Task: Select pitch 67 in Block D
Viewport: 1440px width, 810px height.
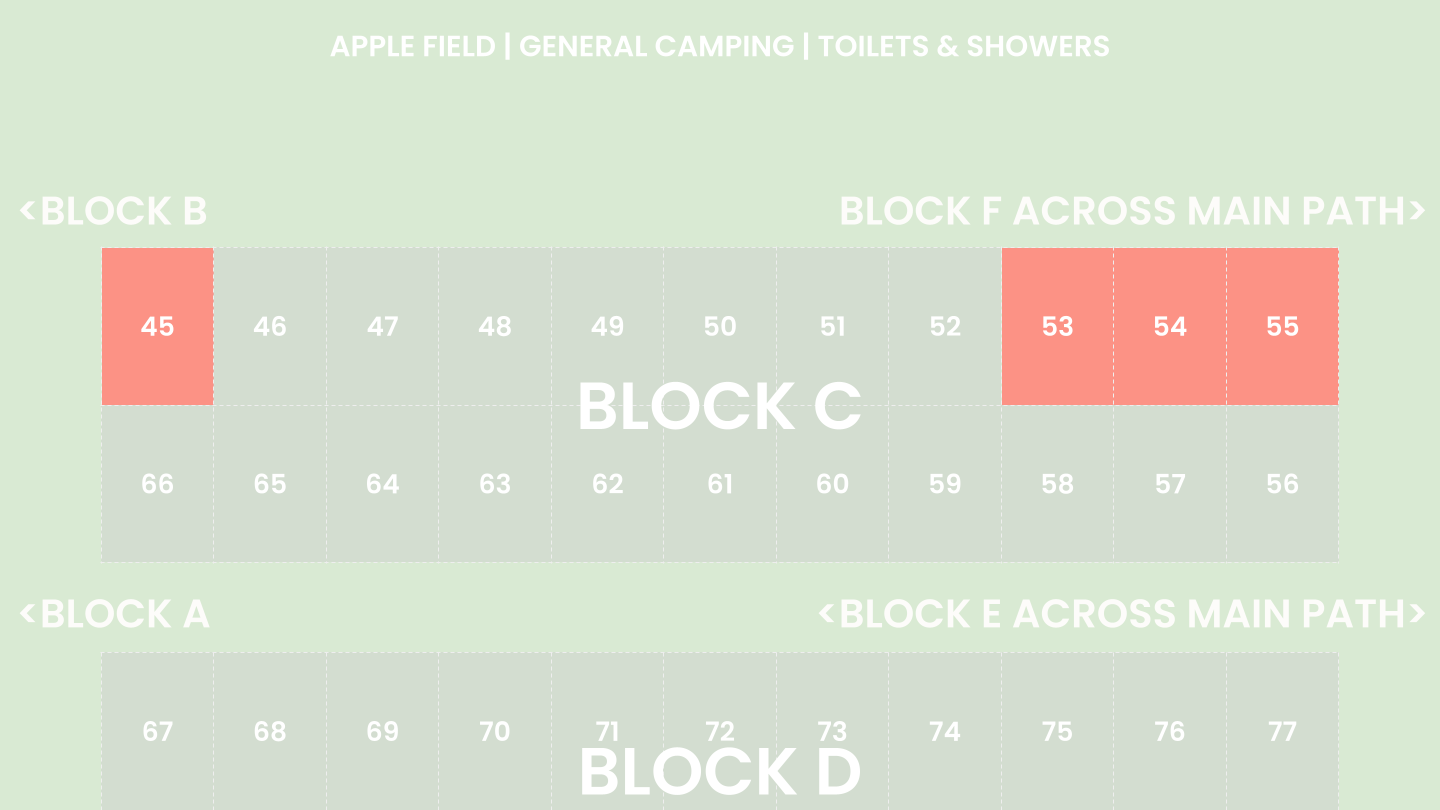Action: (x=157, y=731)
